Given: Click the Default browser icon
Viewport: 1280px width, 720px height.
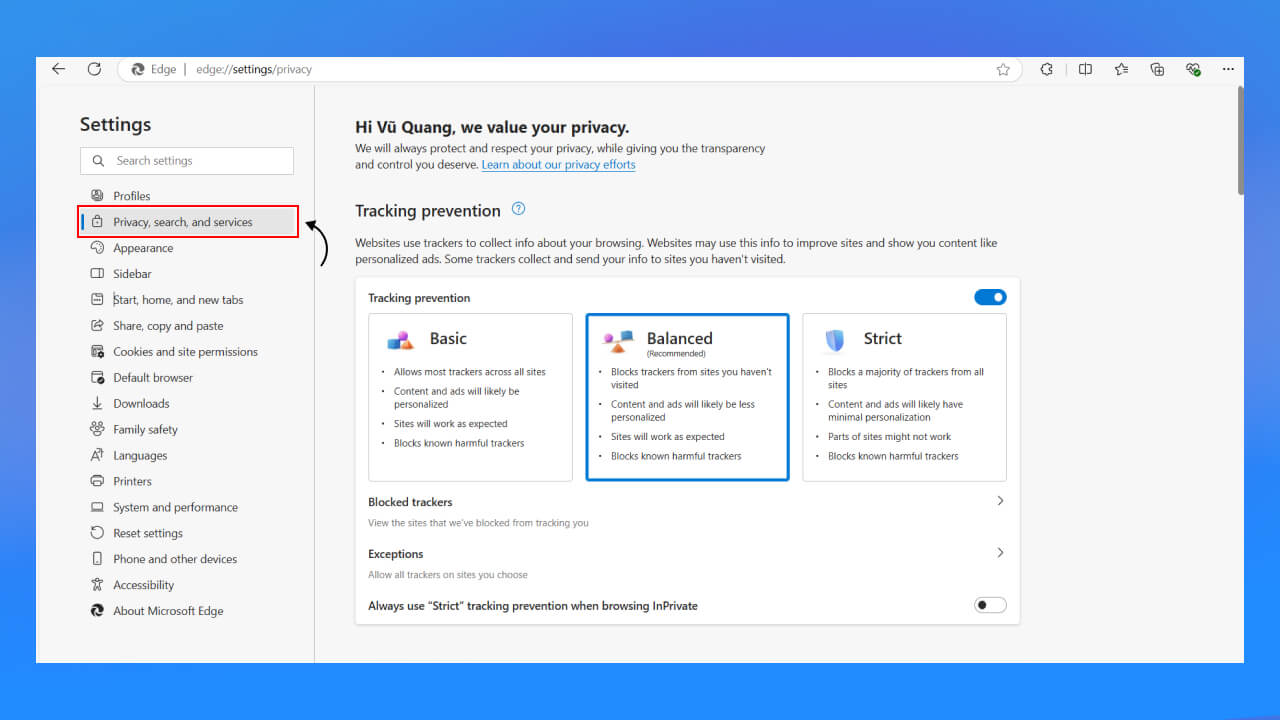Looking at the screenshot, I should (97, 378).
